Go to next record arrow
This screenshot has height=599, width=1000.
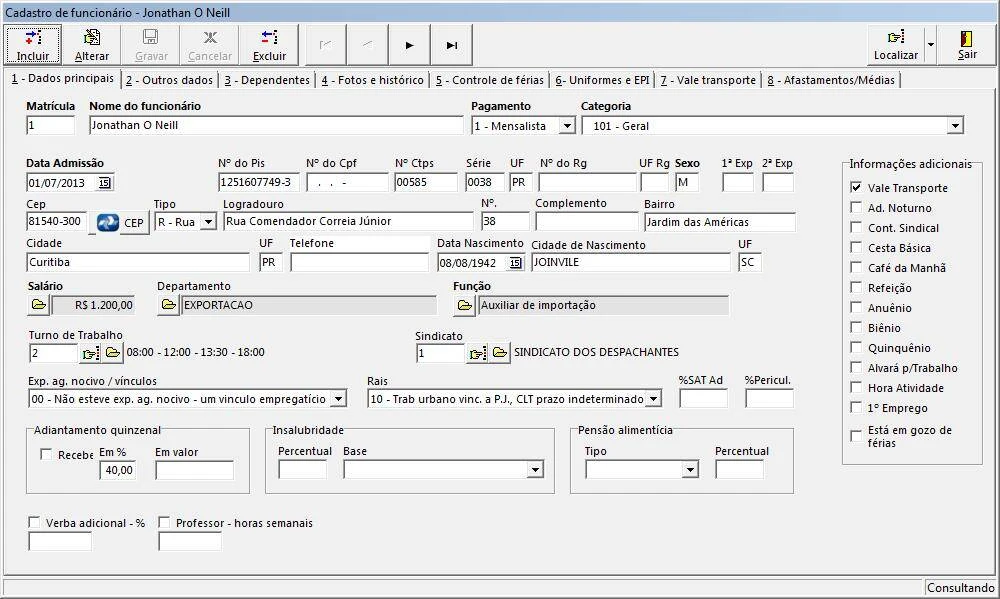click(x=409, y=45)
